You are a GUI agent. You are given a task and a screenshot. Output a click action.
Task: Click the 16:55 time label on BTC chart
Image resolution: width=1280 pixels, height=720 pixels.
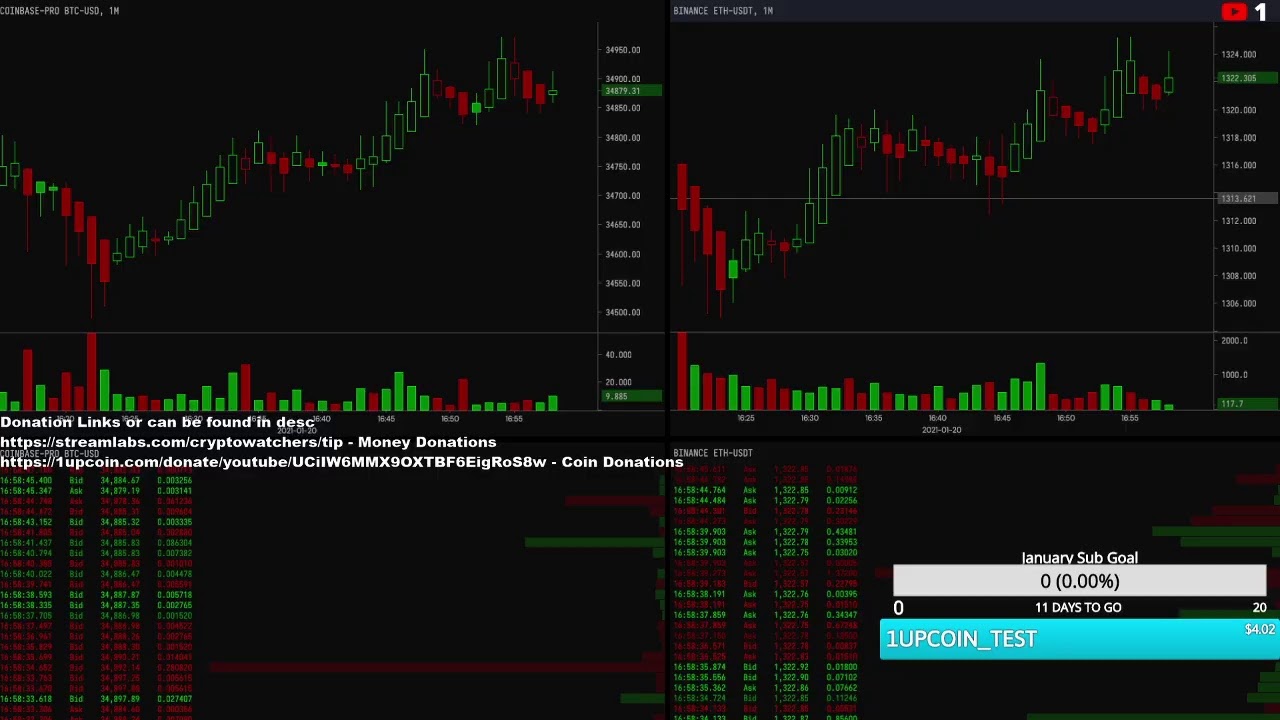click(513, 419)
